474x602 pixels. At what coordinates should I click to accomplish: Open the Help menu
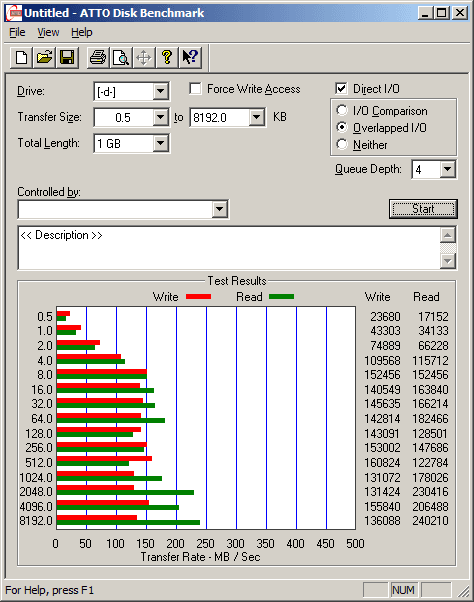point(82,33)
